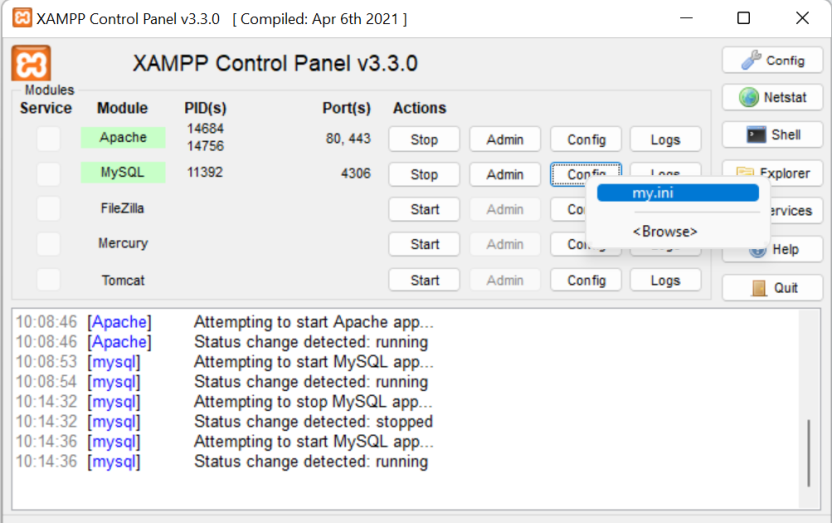Close the XAMPP Control Panel window
Image resolution: width=832 pixels, height=523 pixels.
click(802, 18)
